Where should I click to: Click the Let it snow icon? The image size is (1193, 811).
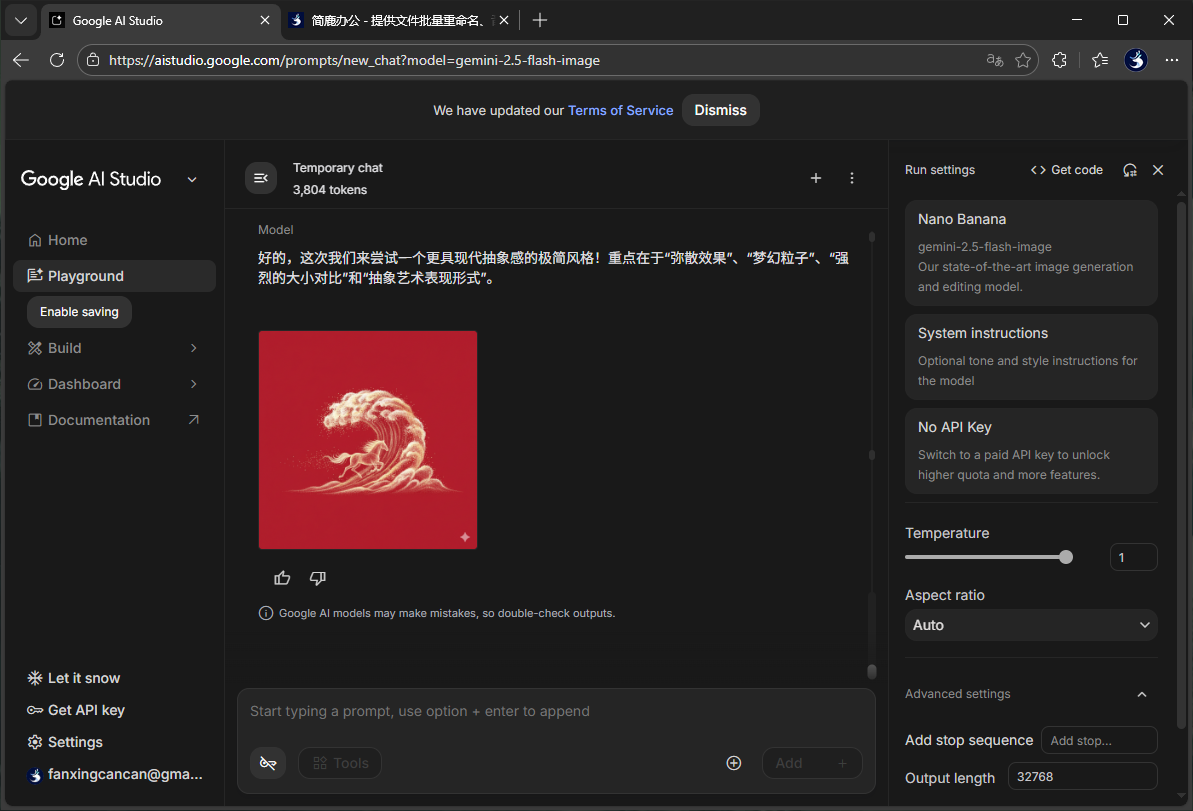pyautogui.click(x=35, y=678)
